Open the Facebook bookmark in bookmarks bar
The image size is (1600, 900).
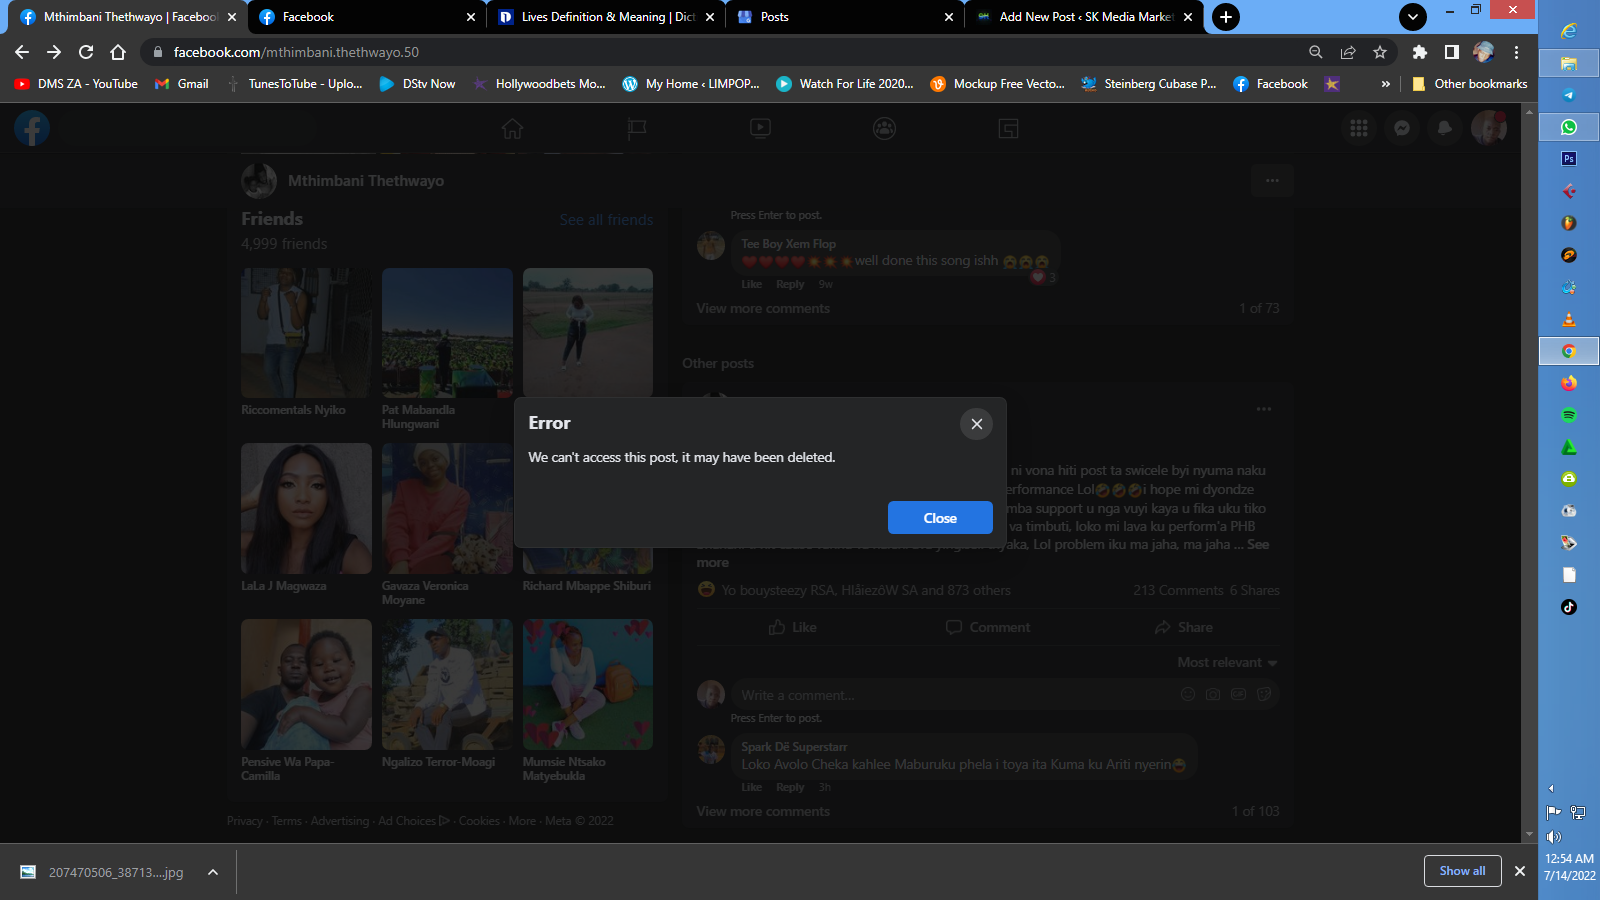[x=1271, y=84]
